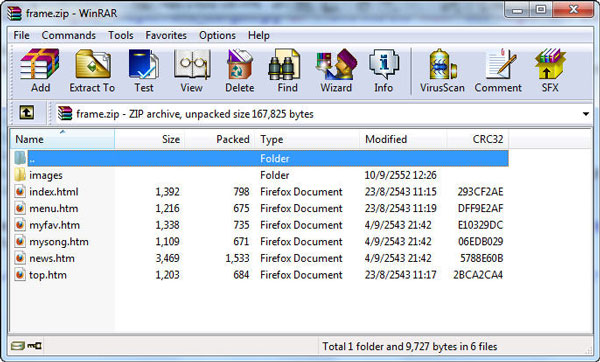Screen dimensions: 600x362
Task: Select the myfav.htm file name
Action: pos(54,225)
